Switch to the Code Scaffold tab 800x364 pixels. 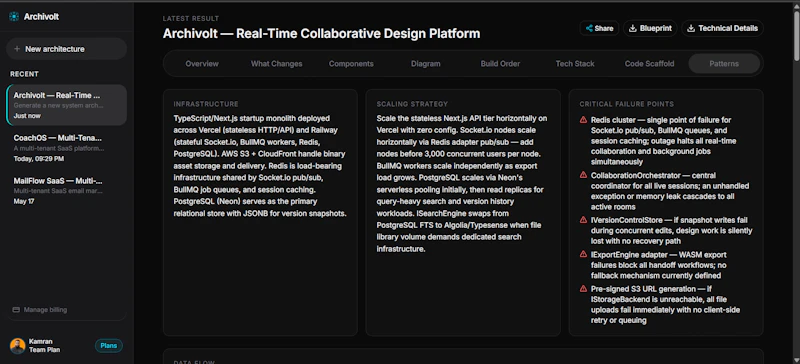point(649,64)
